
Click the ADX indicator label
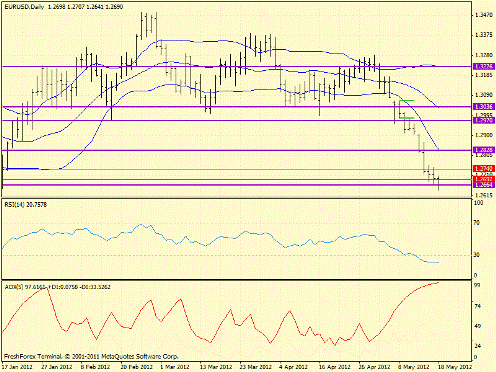(57, 287)
